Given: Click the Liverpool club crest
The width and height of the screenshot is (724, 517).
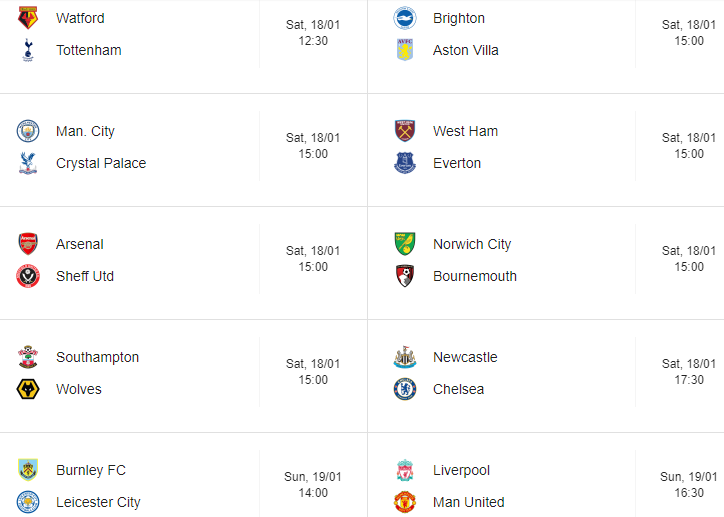Looking at the screenshot, I should 405,470.
